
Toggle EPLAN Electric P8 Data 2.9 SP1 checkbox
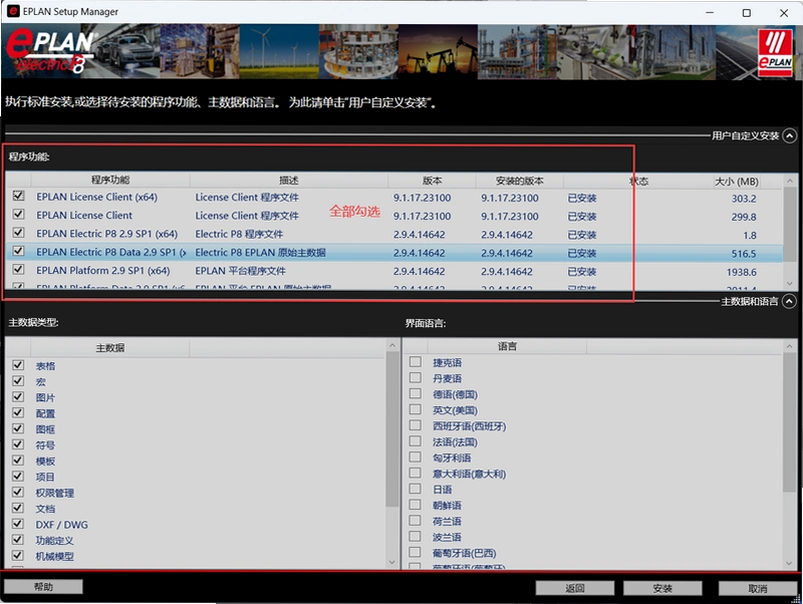click(18, 252)
